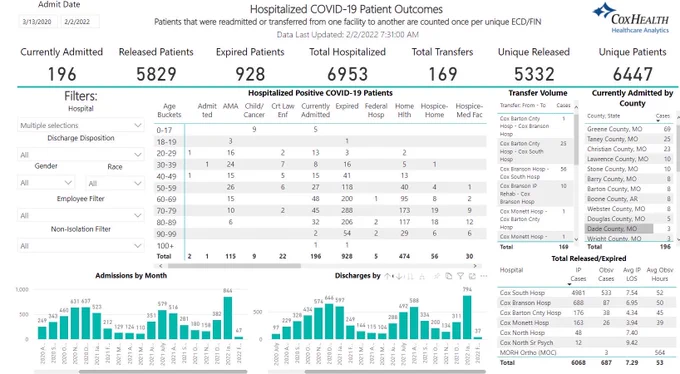Click the CoxHealth logo
Screen dimensions: 680x374
tap(631, 18)
